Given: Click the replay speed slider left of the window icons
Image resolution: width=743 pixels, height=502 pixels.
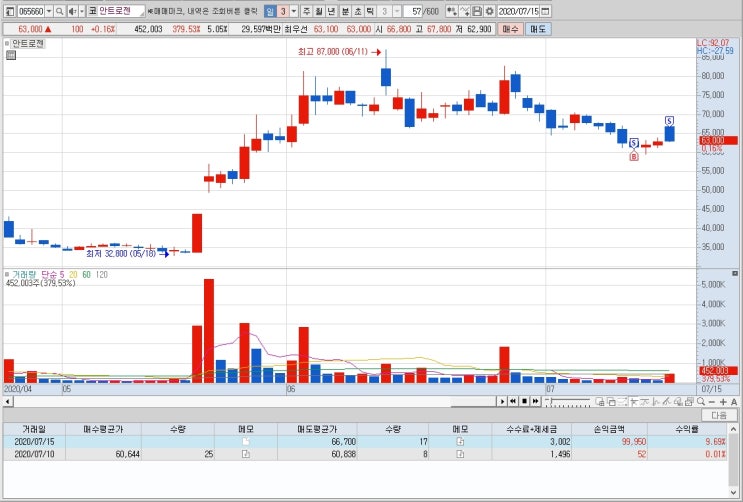Looking at the screenshot, I should point(567,402).
